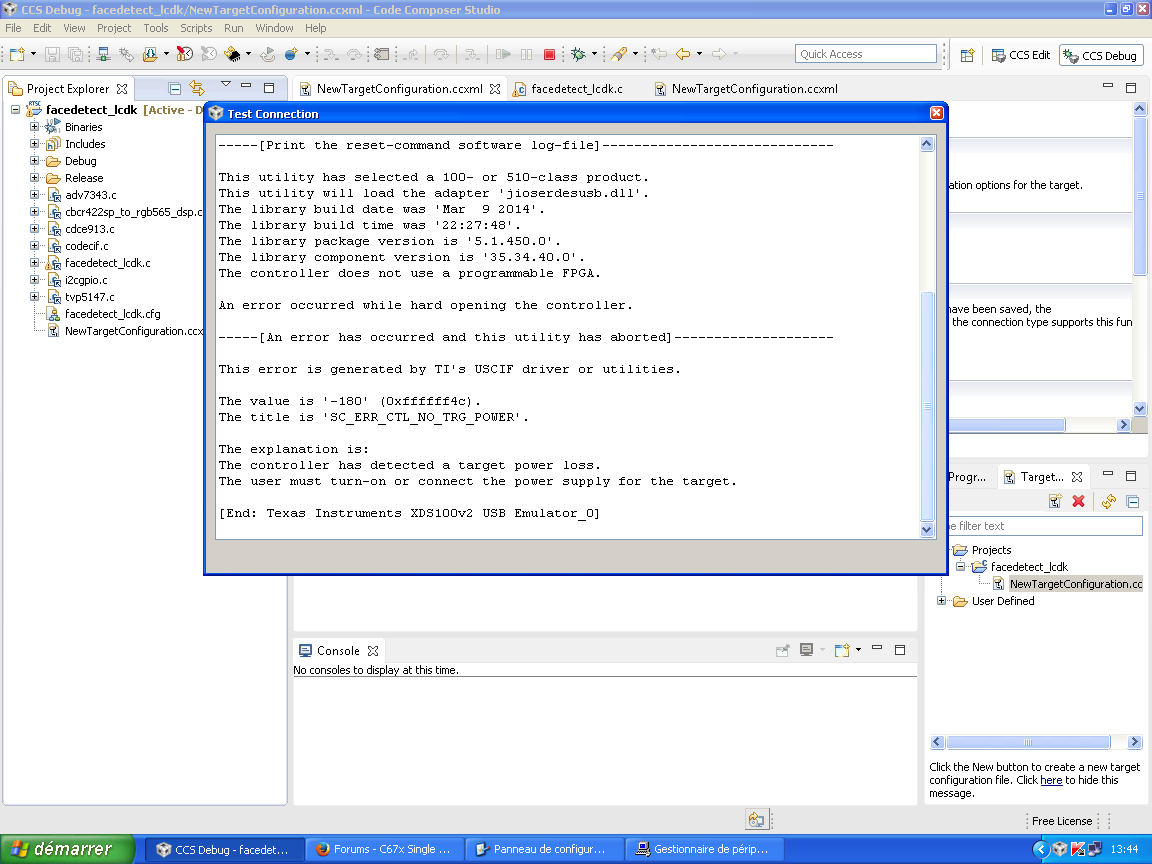This screenshot has width=1152, height=864.
Task: Click the Open Perspective icon
Action: [x=967, y=55]
